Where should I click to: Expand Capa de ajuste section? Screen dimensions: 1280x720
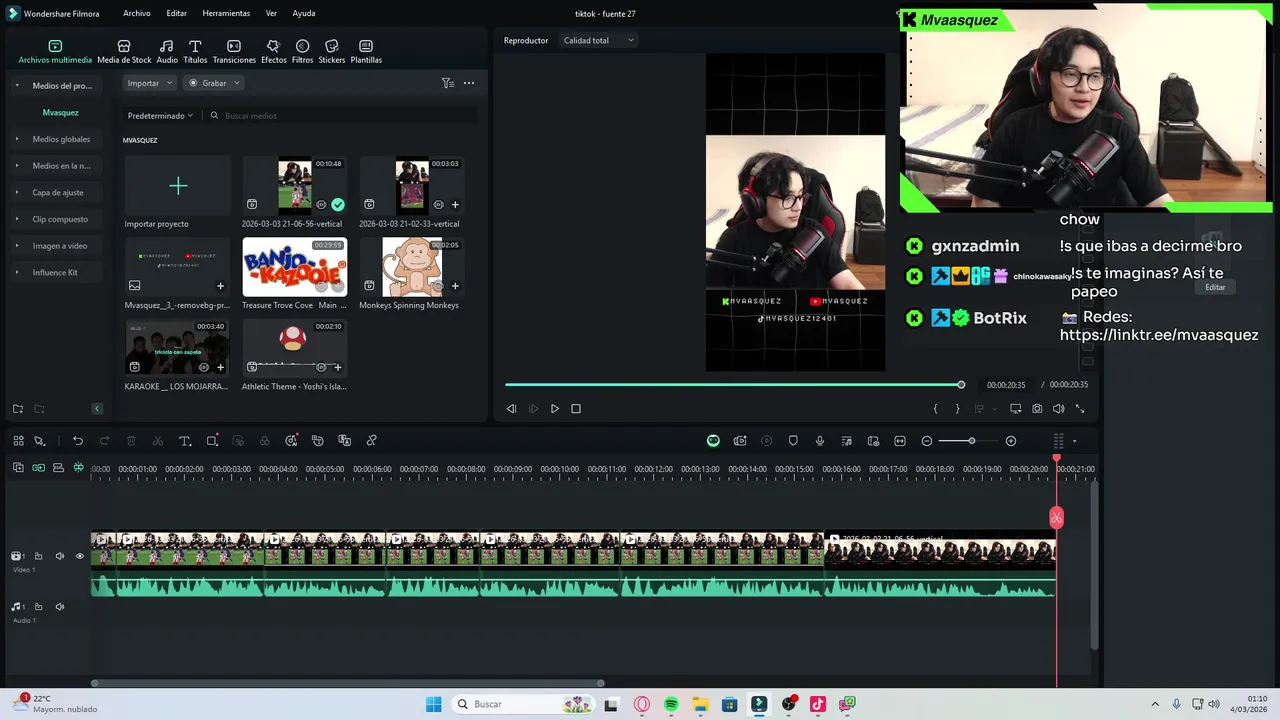pos(17,192)
